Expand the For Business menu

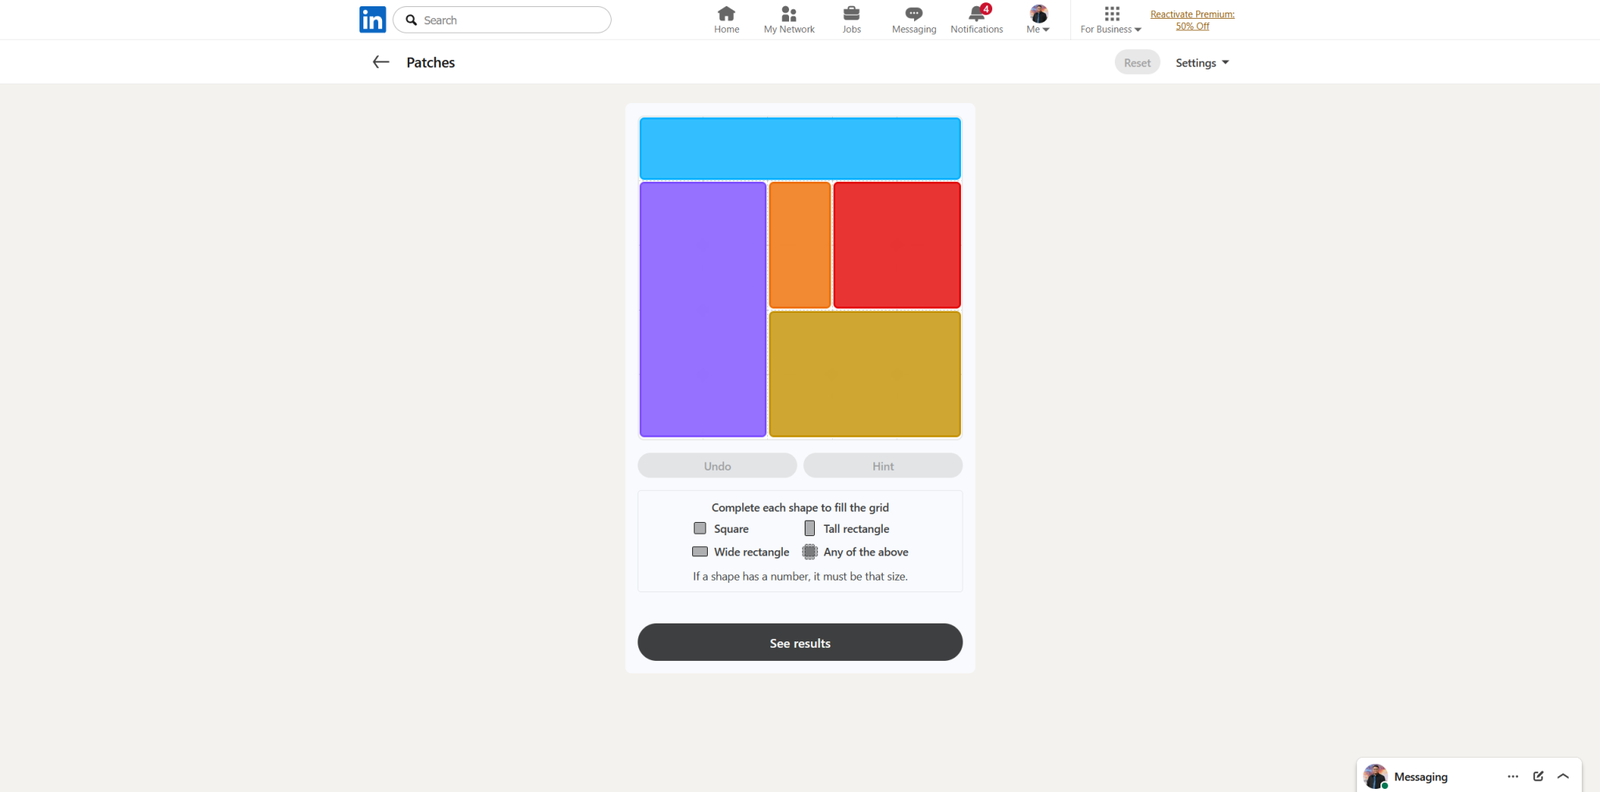click(x=1110, y=19)
